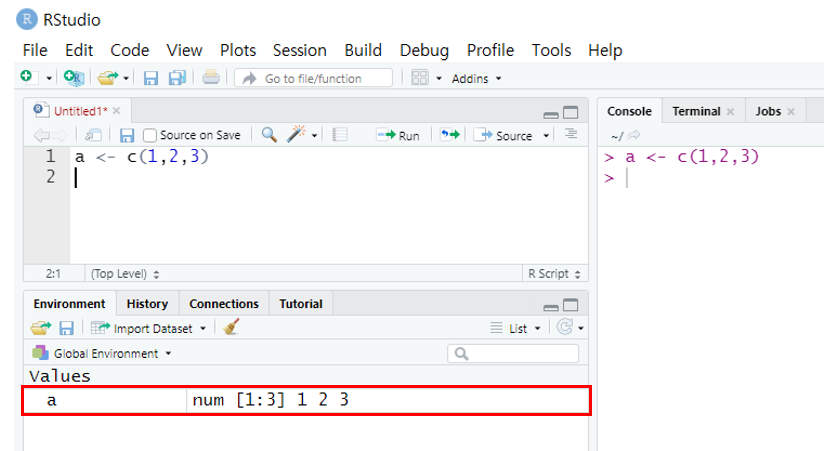This screenshot has height=451, width=837.
Task: Switch to the Tutorial tab
Action: 301,304
